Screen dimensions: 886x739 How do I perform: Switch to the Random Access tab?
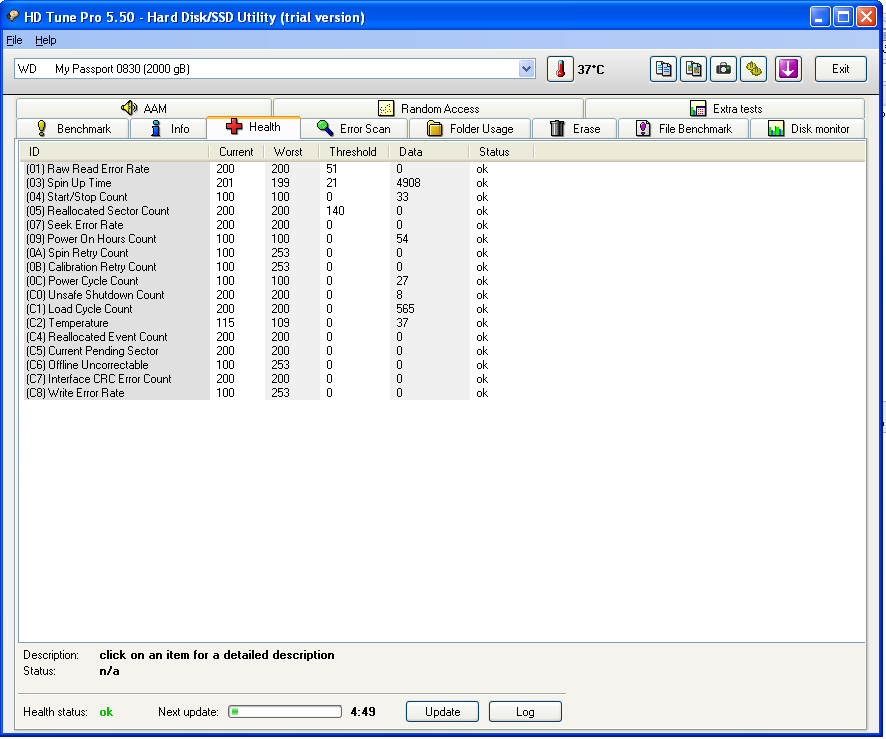tap(428, 108)
